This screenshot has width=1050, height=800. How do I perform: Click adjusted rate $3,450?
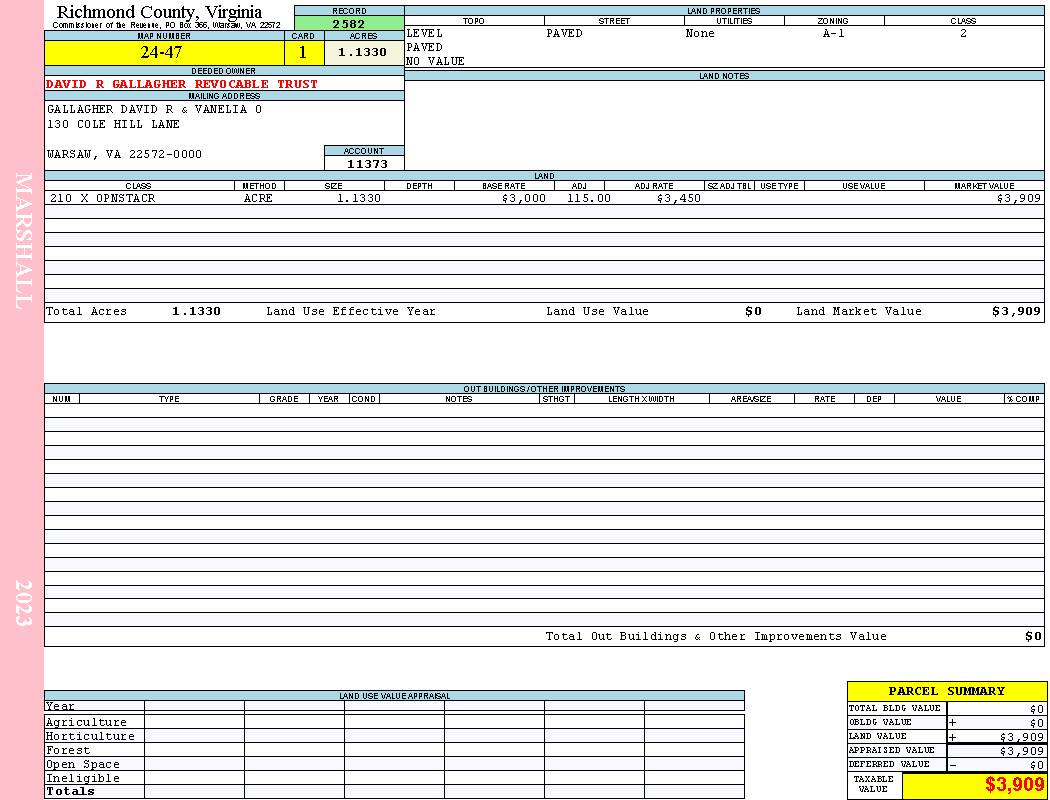(x=678, y=198)
